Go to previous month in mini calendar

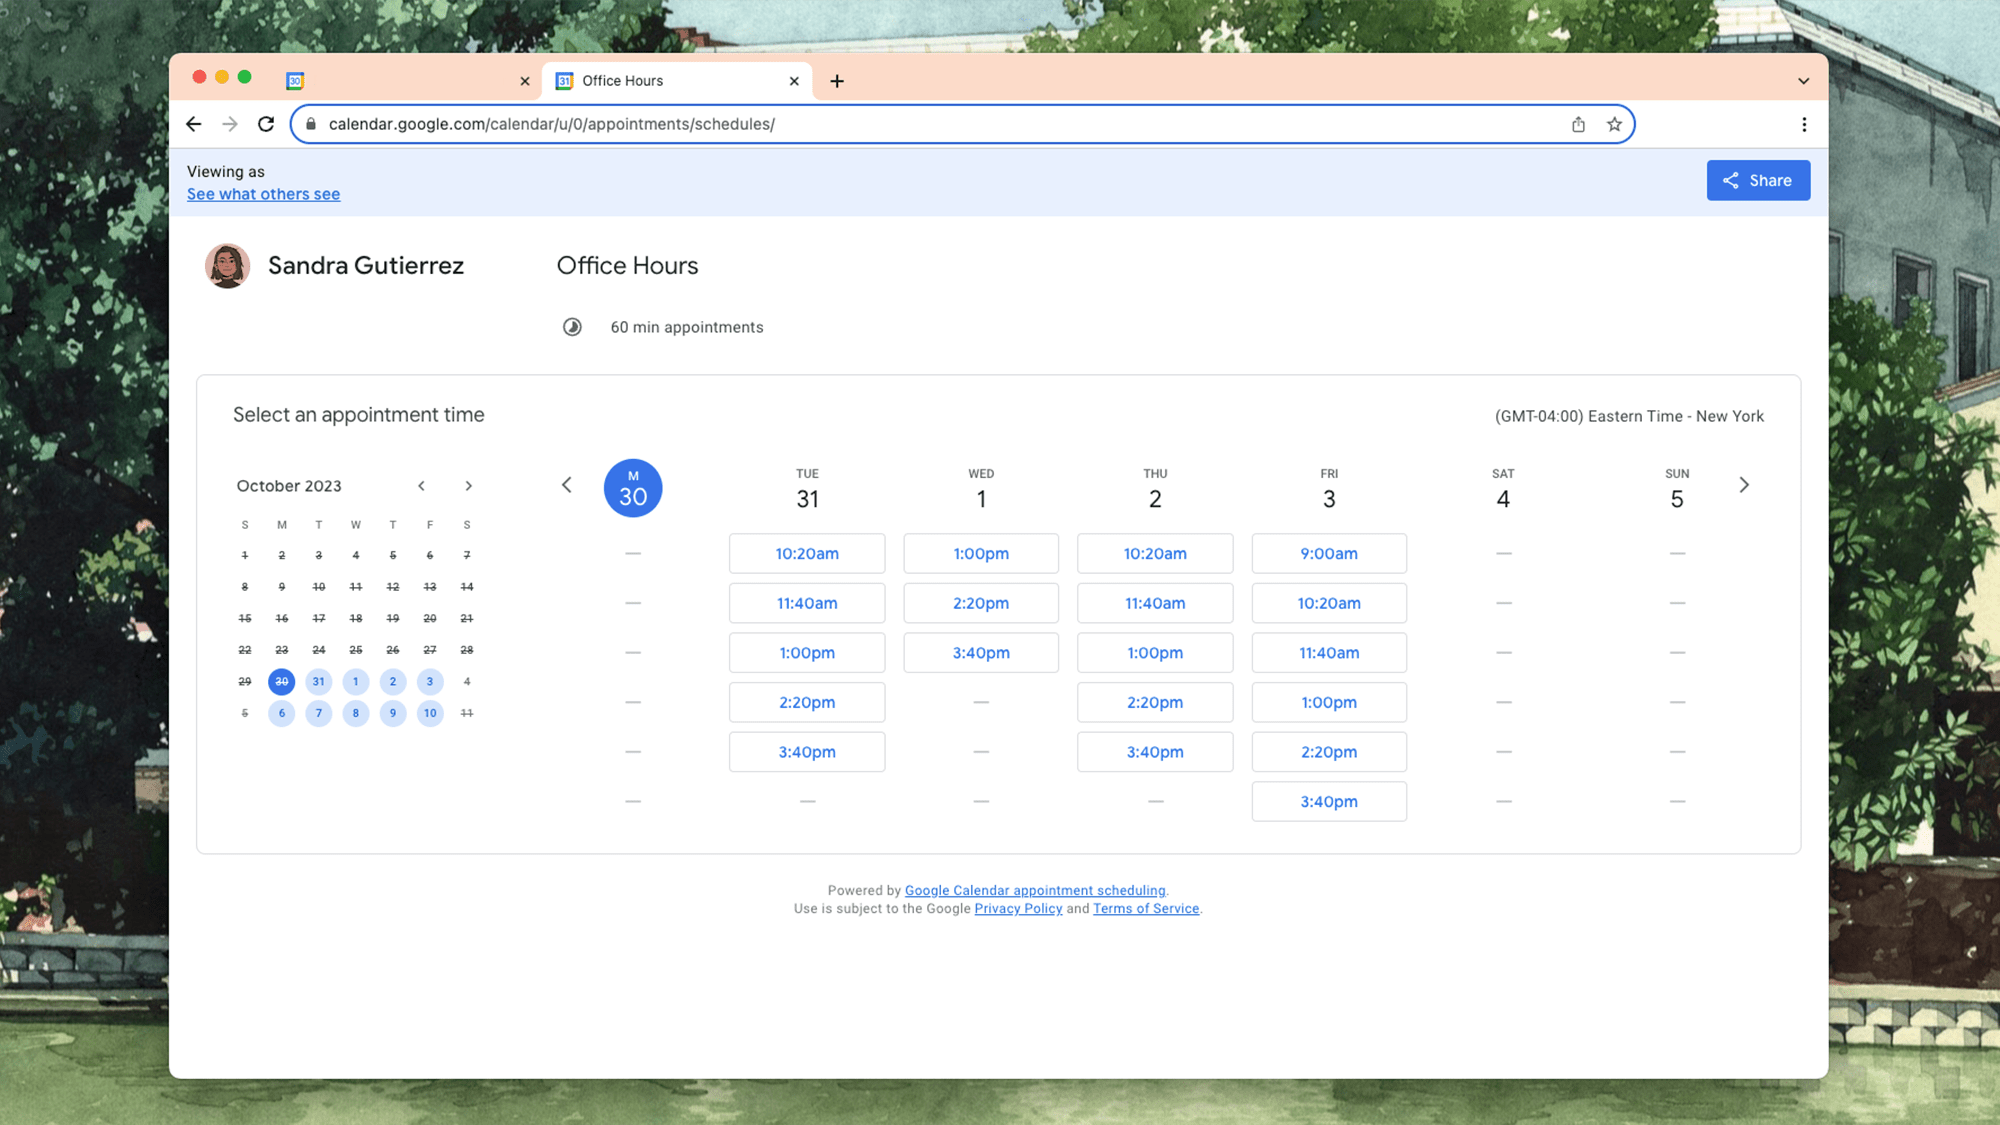click(x=422, y=486)
